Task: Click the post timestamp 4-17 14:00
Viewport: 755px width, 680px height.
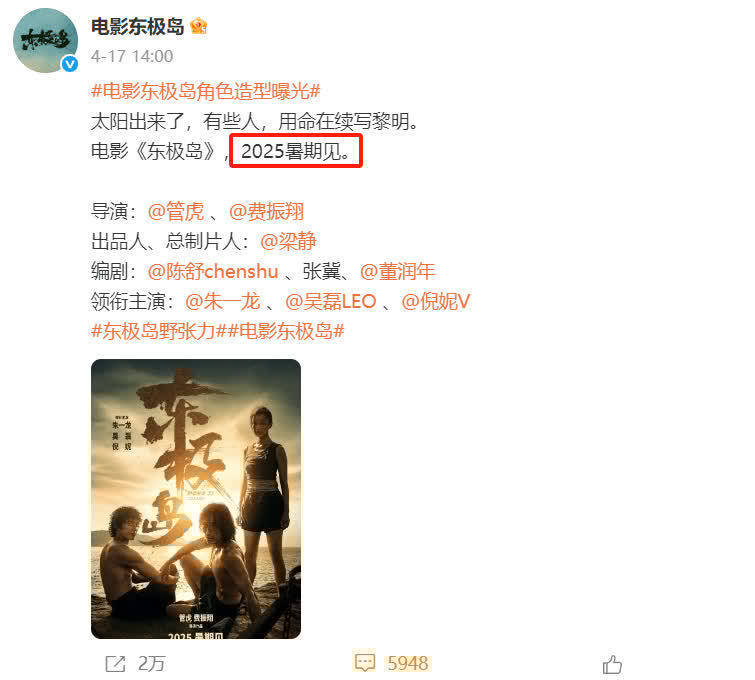Action: point(132,56)
